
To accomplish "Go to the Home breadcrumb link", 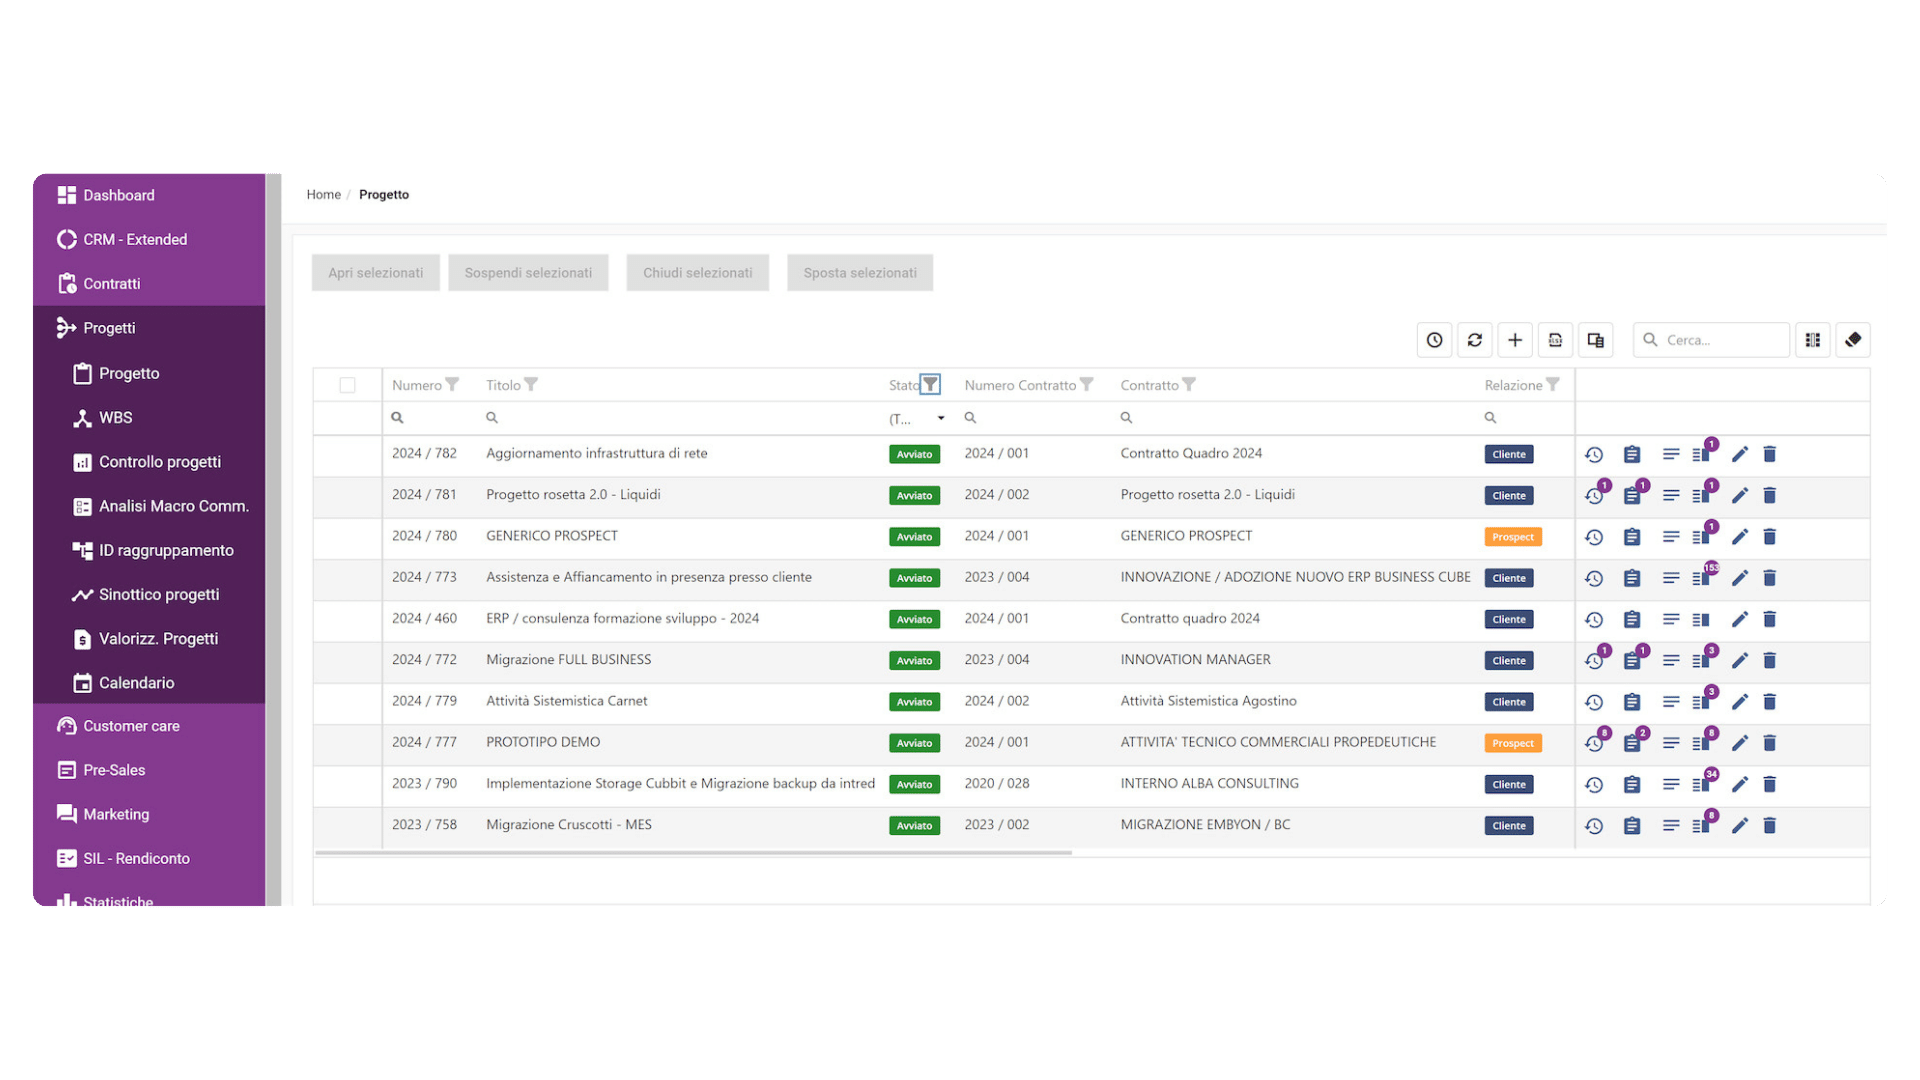I will point(323,195).
